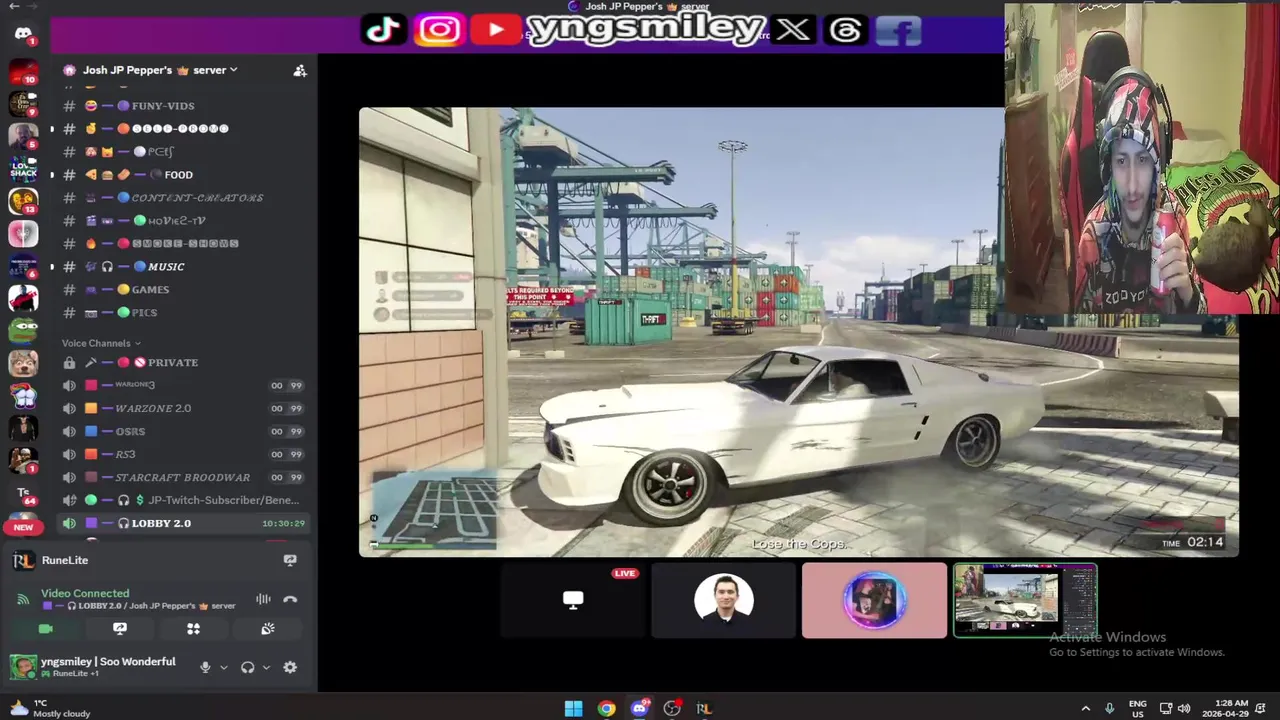Select the pink participant tile

tap(874, 600)
